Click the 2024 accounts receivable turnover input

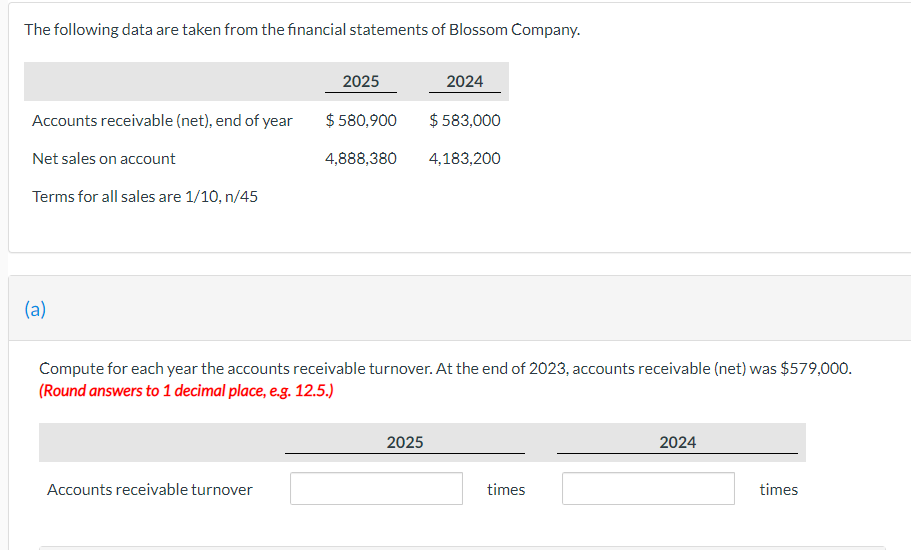[x=648, y=489]
